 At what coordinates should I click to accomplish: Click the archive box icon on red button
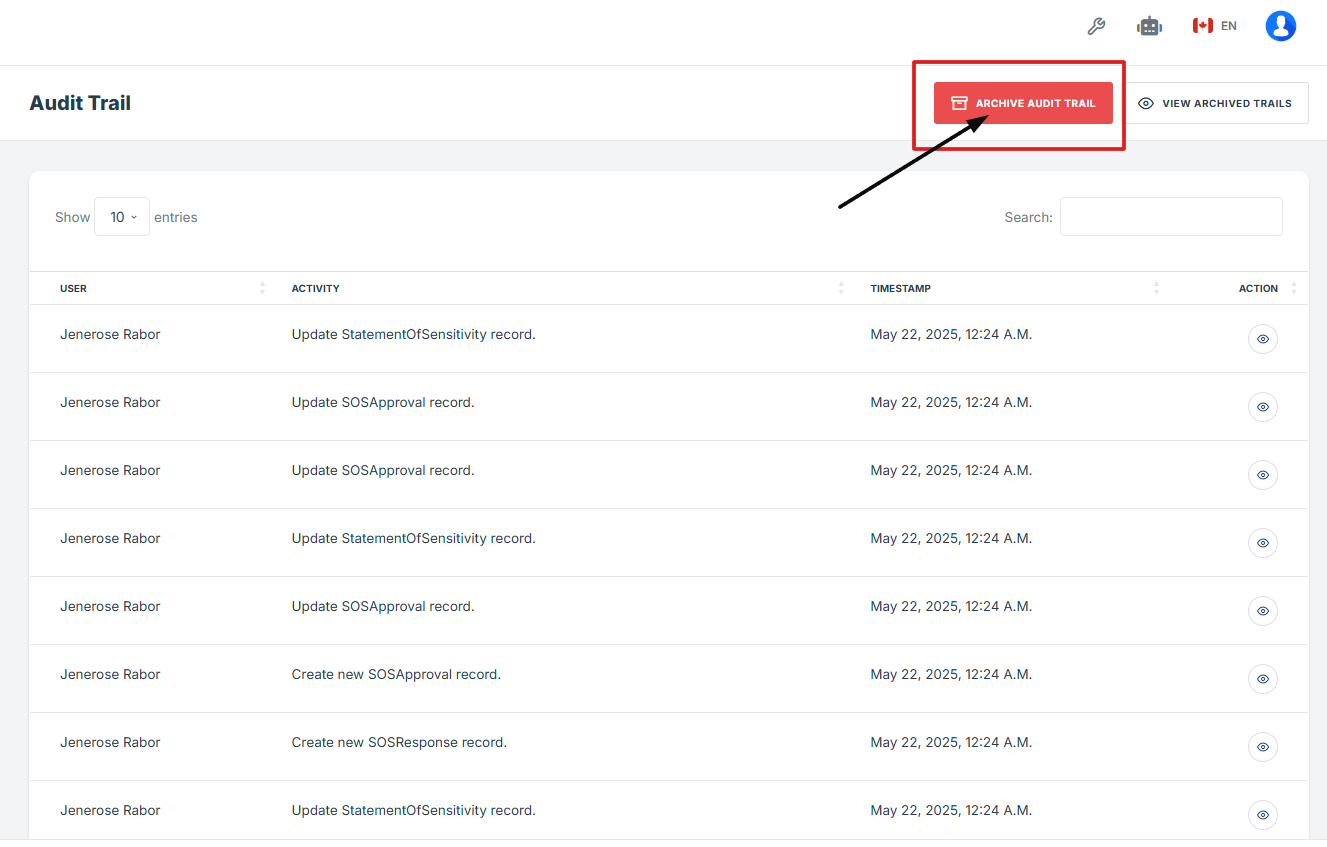click(x=959, y=103)
